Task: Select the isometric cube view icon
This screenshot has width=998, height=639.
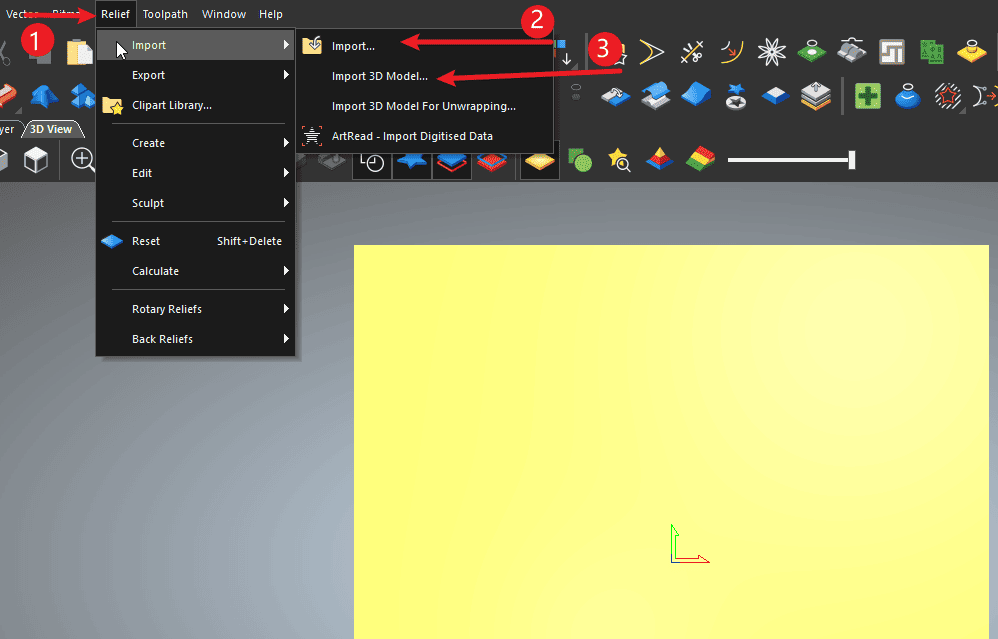Action: pyautogui.click(x=36, y=160)
